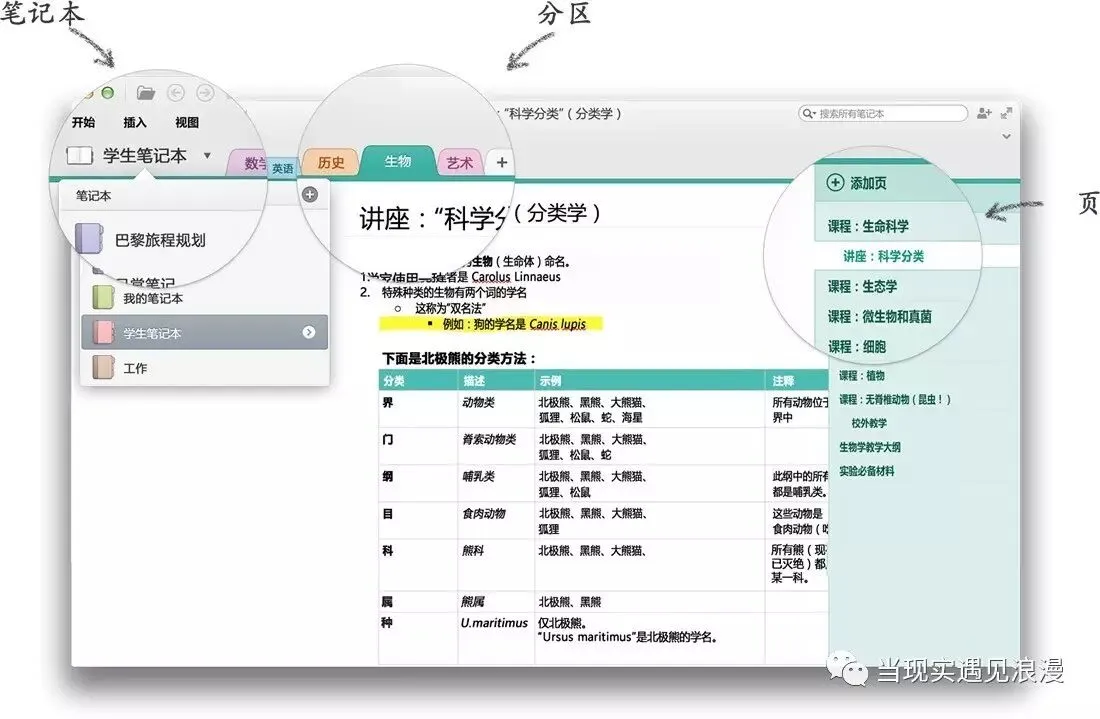Screen dimensions: 1100x719
Task: Add a new notebook with plus icon
Action: [x=309, y=194]
